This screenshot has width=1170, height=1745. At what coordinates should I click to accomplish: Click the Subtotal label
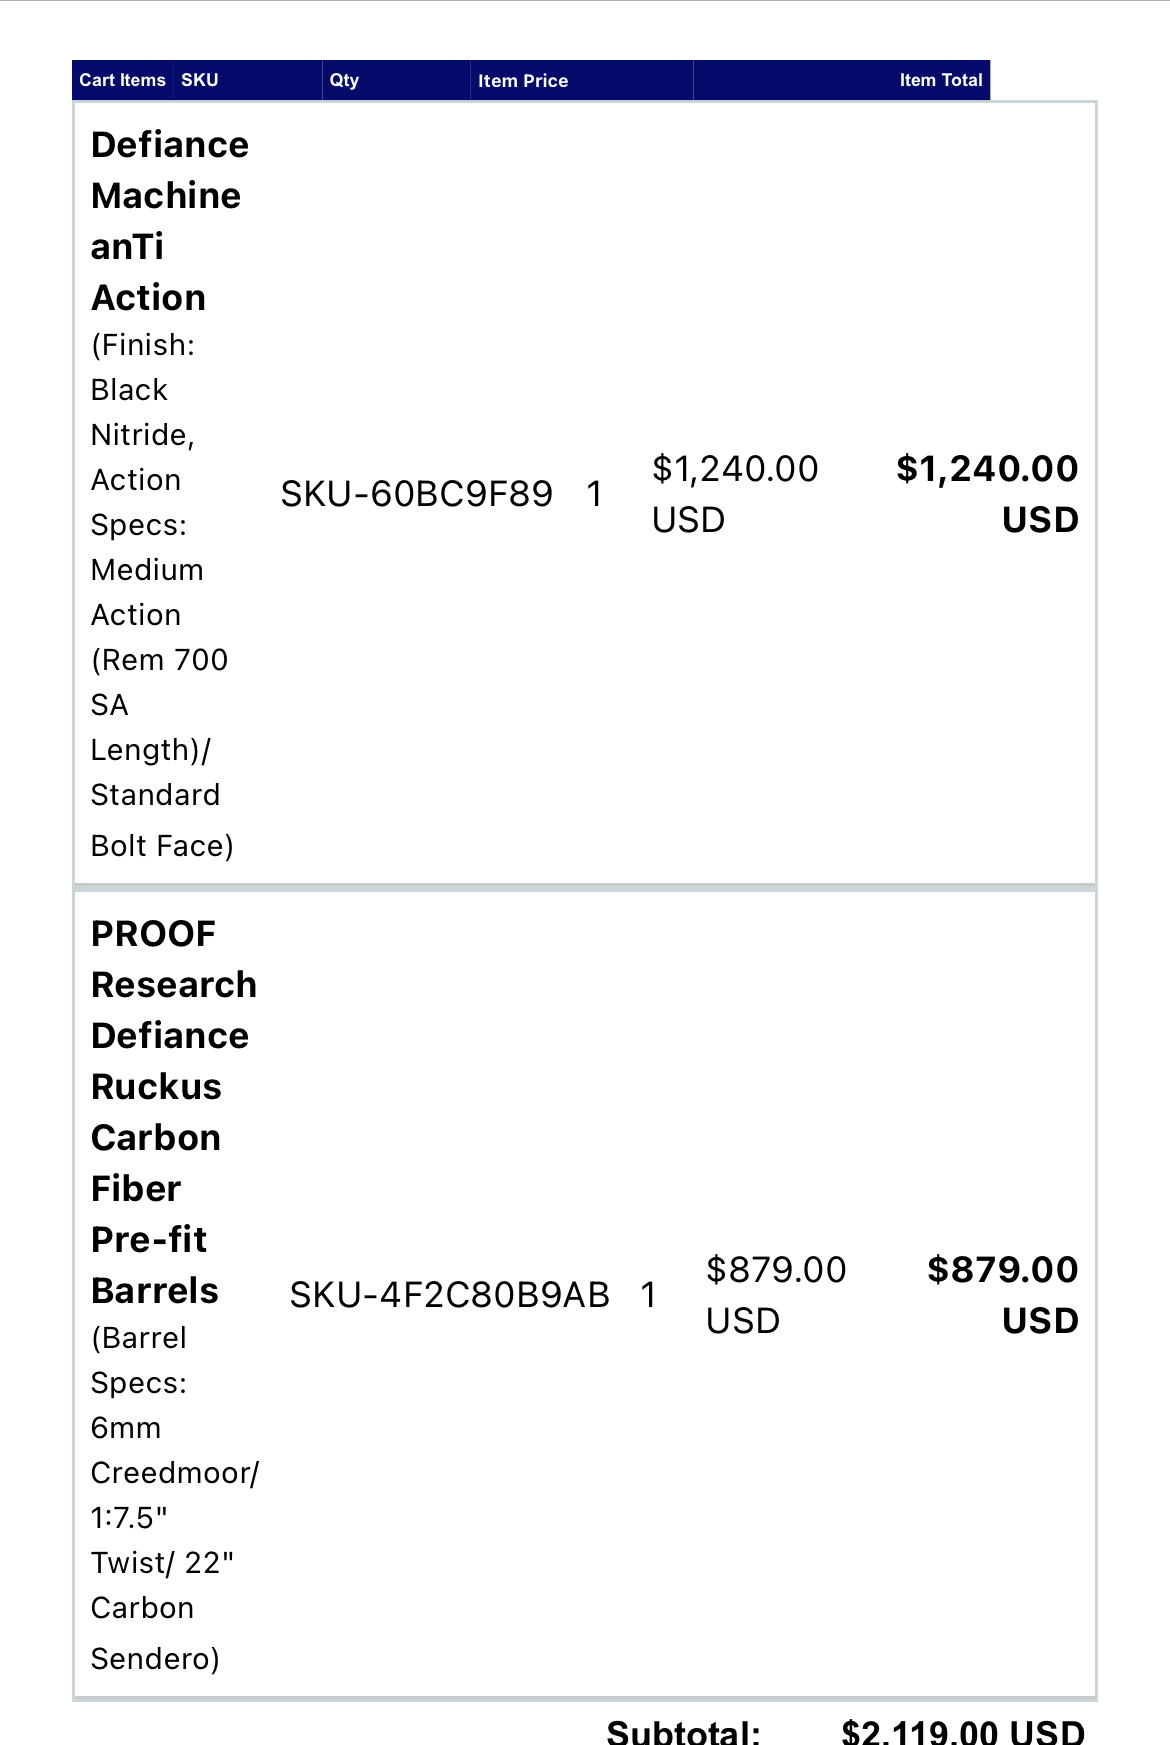tap(684, 1732)
